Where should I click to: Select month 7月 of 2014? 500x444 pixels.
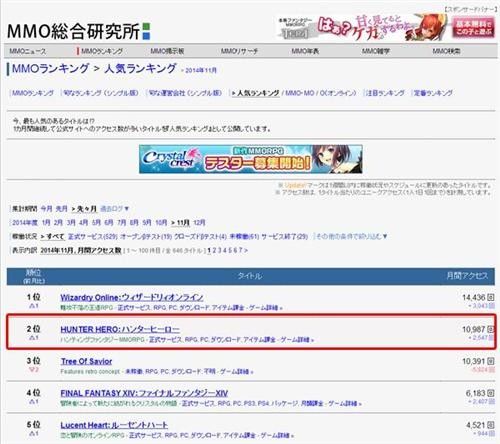(122, 223)
